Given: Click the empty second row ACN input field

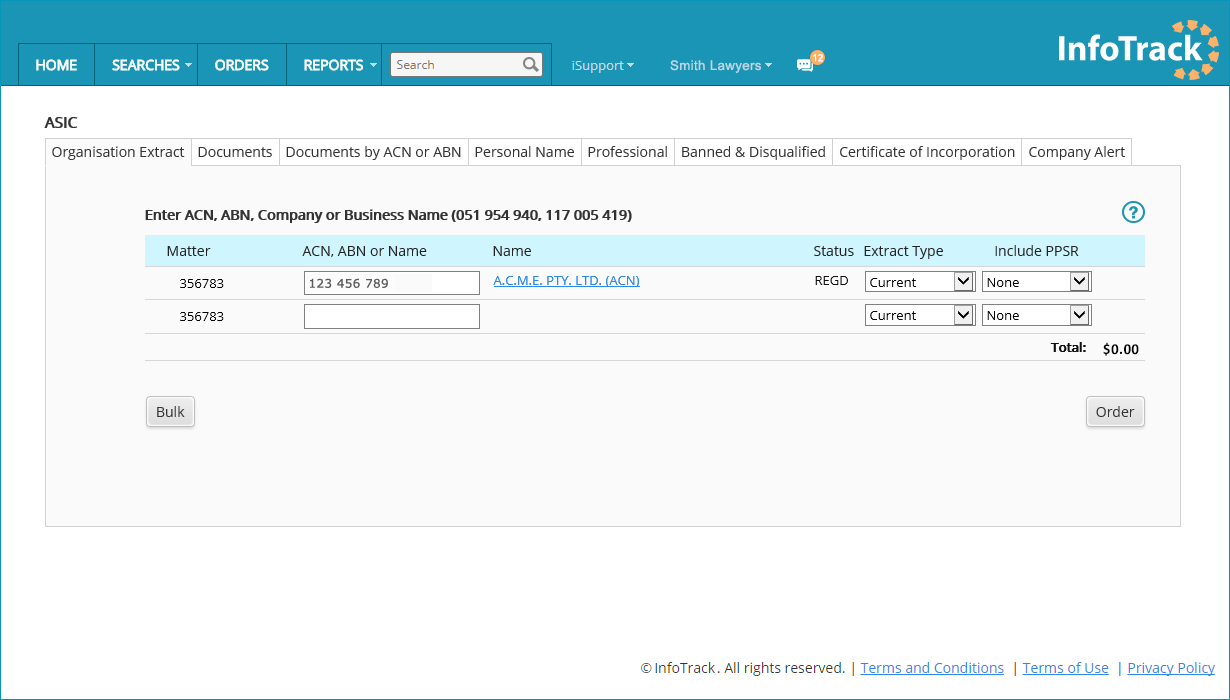Looking at the screenshot, I should [x=391, y=316].
